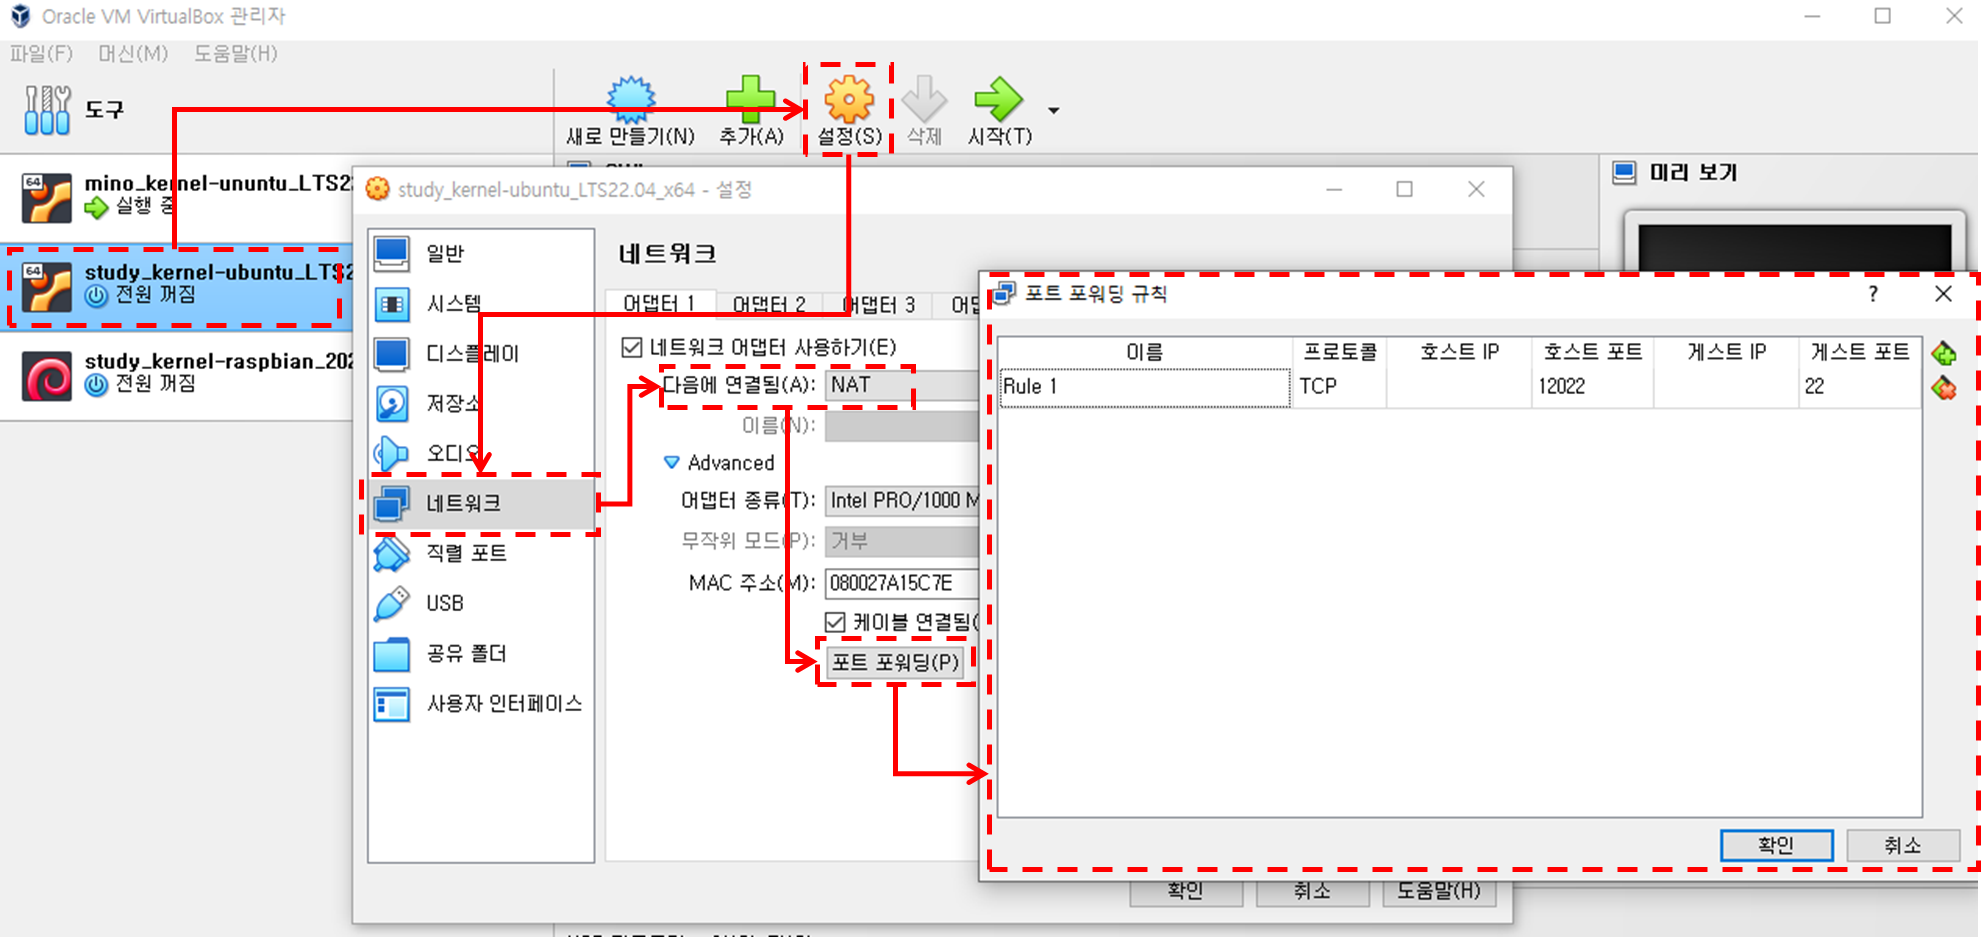
Task: Select the 저장소 storage settings icon
Action: pos(391,403)
